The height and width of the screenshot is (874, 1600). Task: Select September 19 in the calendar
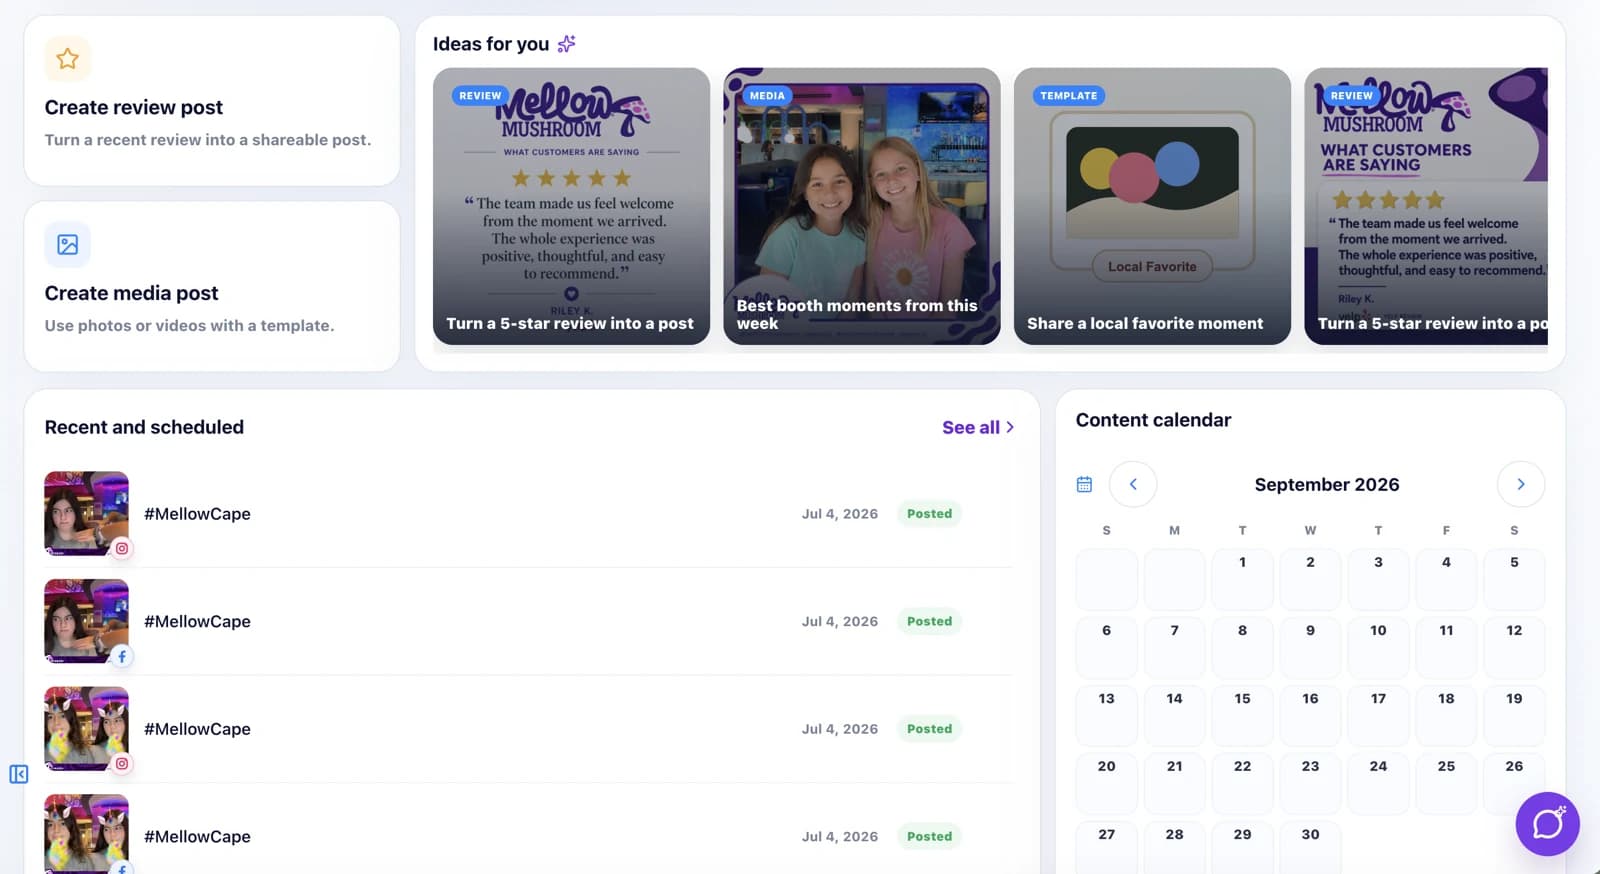tap(1514, 714)
